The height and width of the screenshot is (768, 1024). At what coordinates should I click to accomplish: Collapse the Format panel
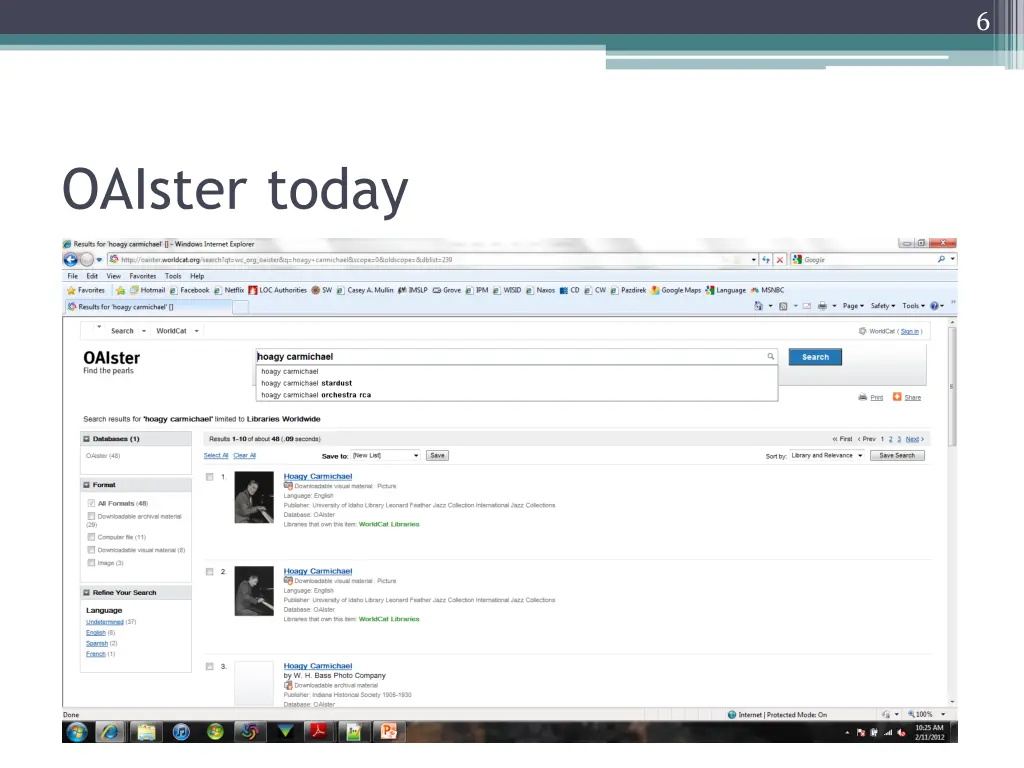(x=86, y=485)
